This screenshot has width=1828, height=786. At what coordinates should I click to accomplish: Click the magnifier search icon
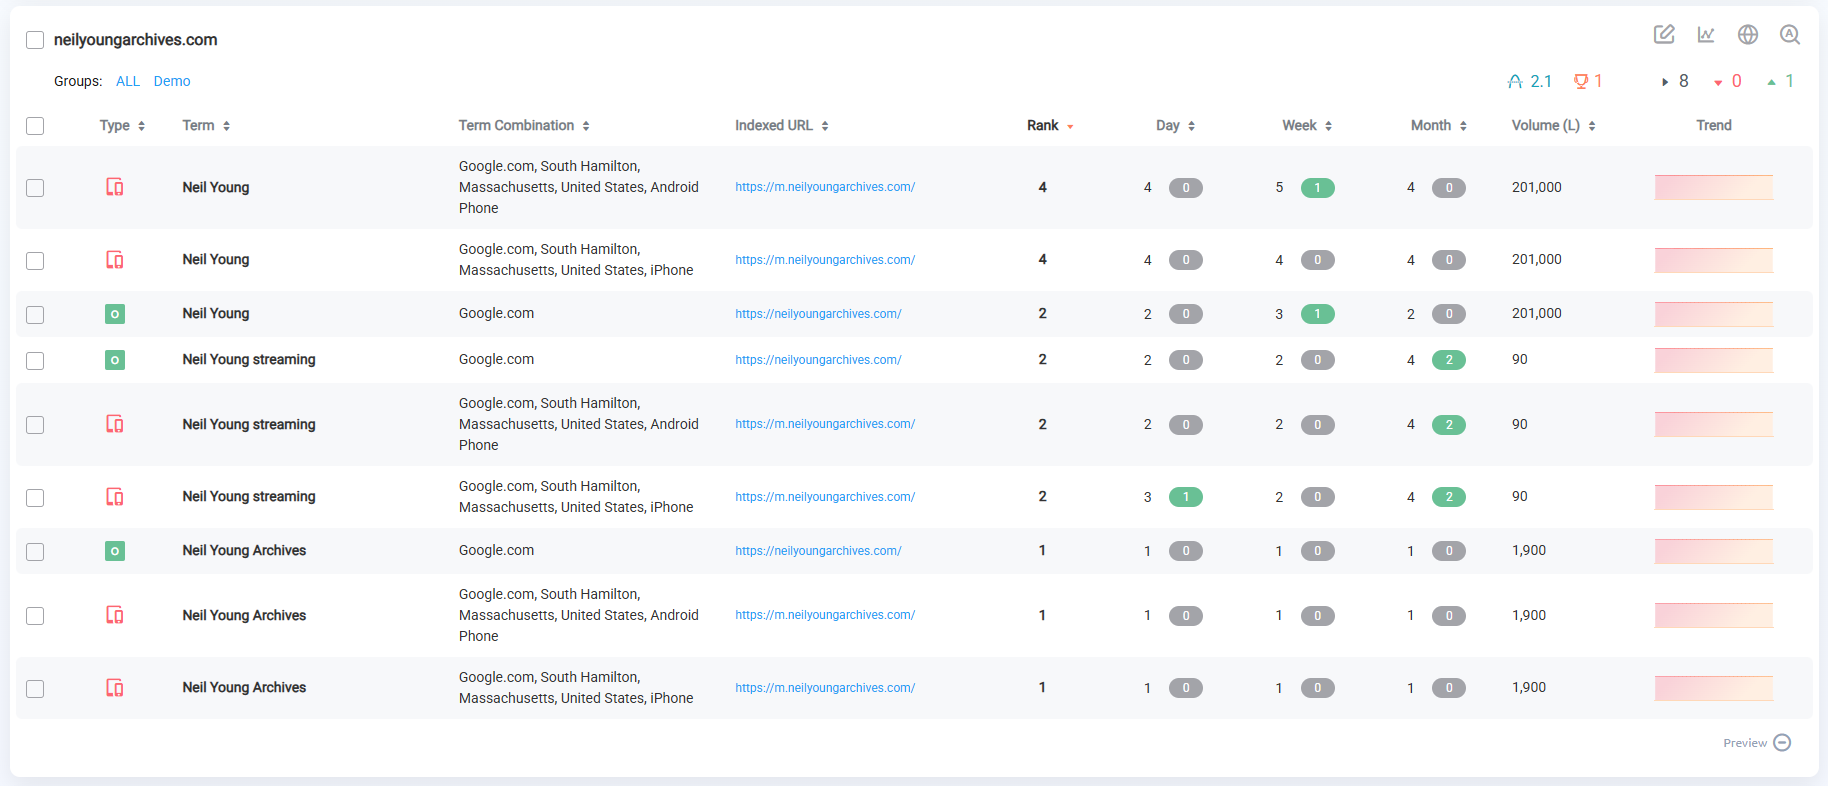coord(1790,34)
